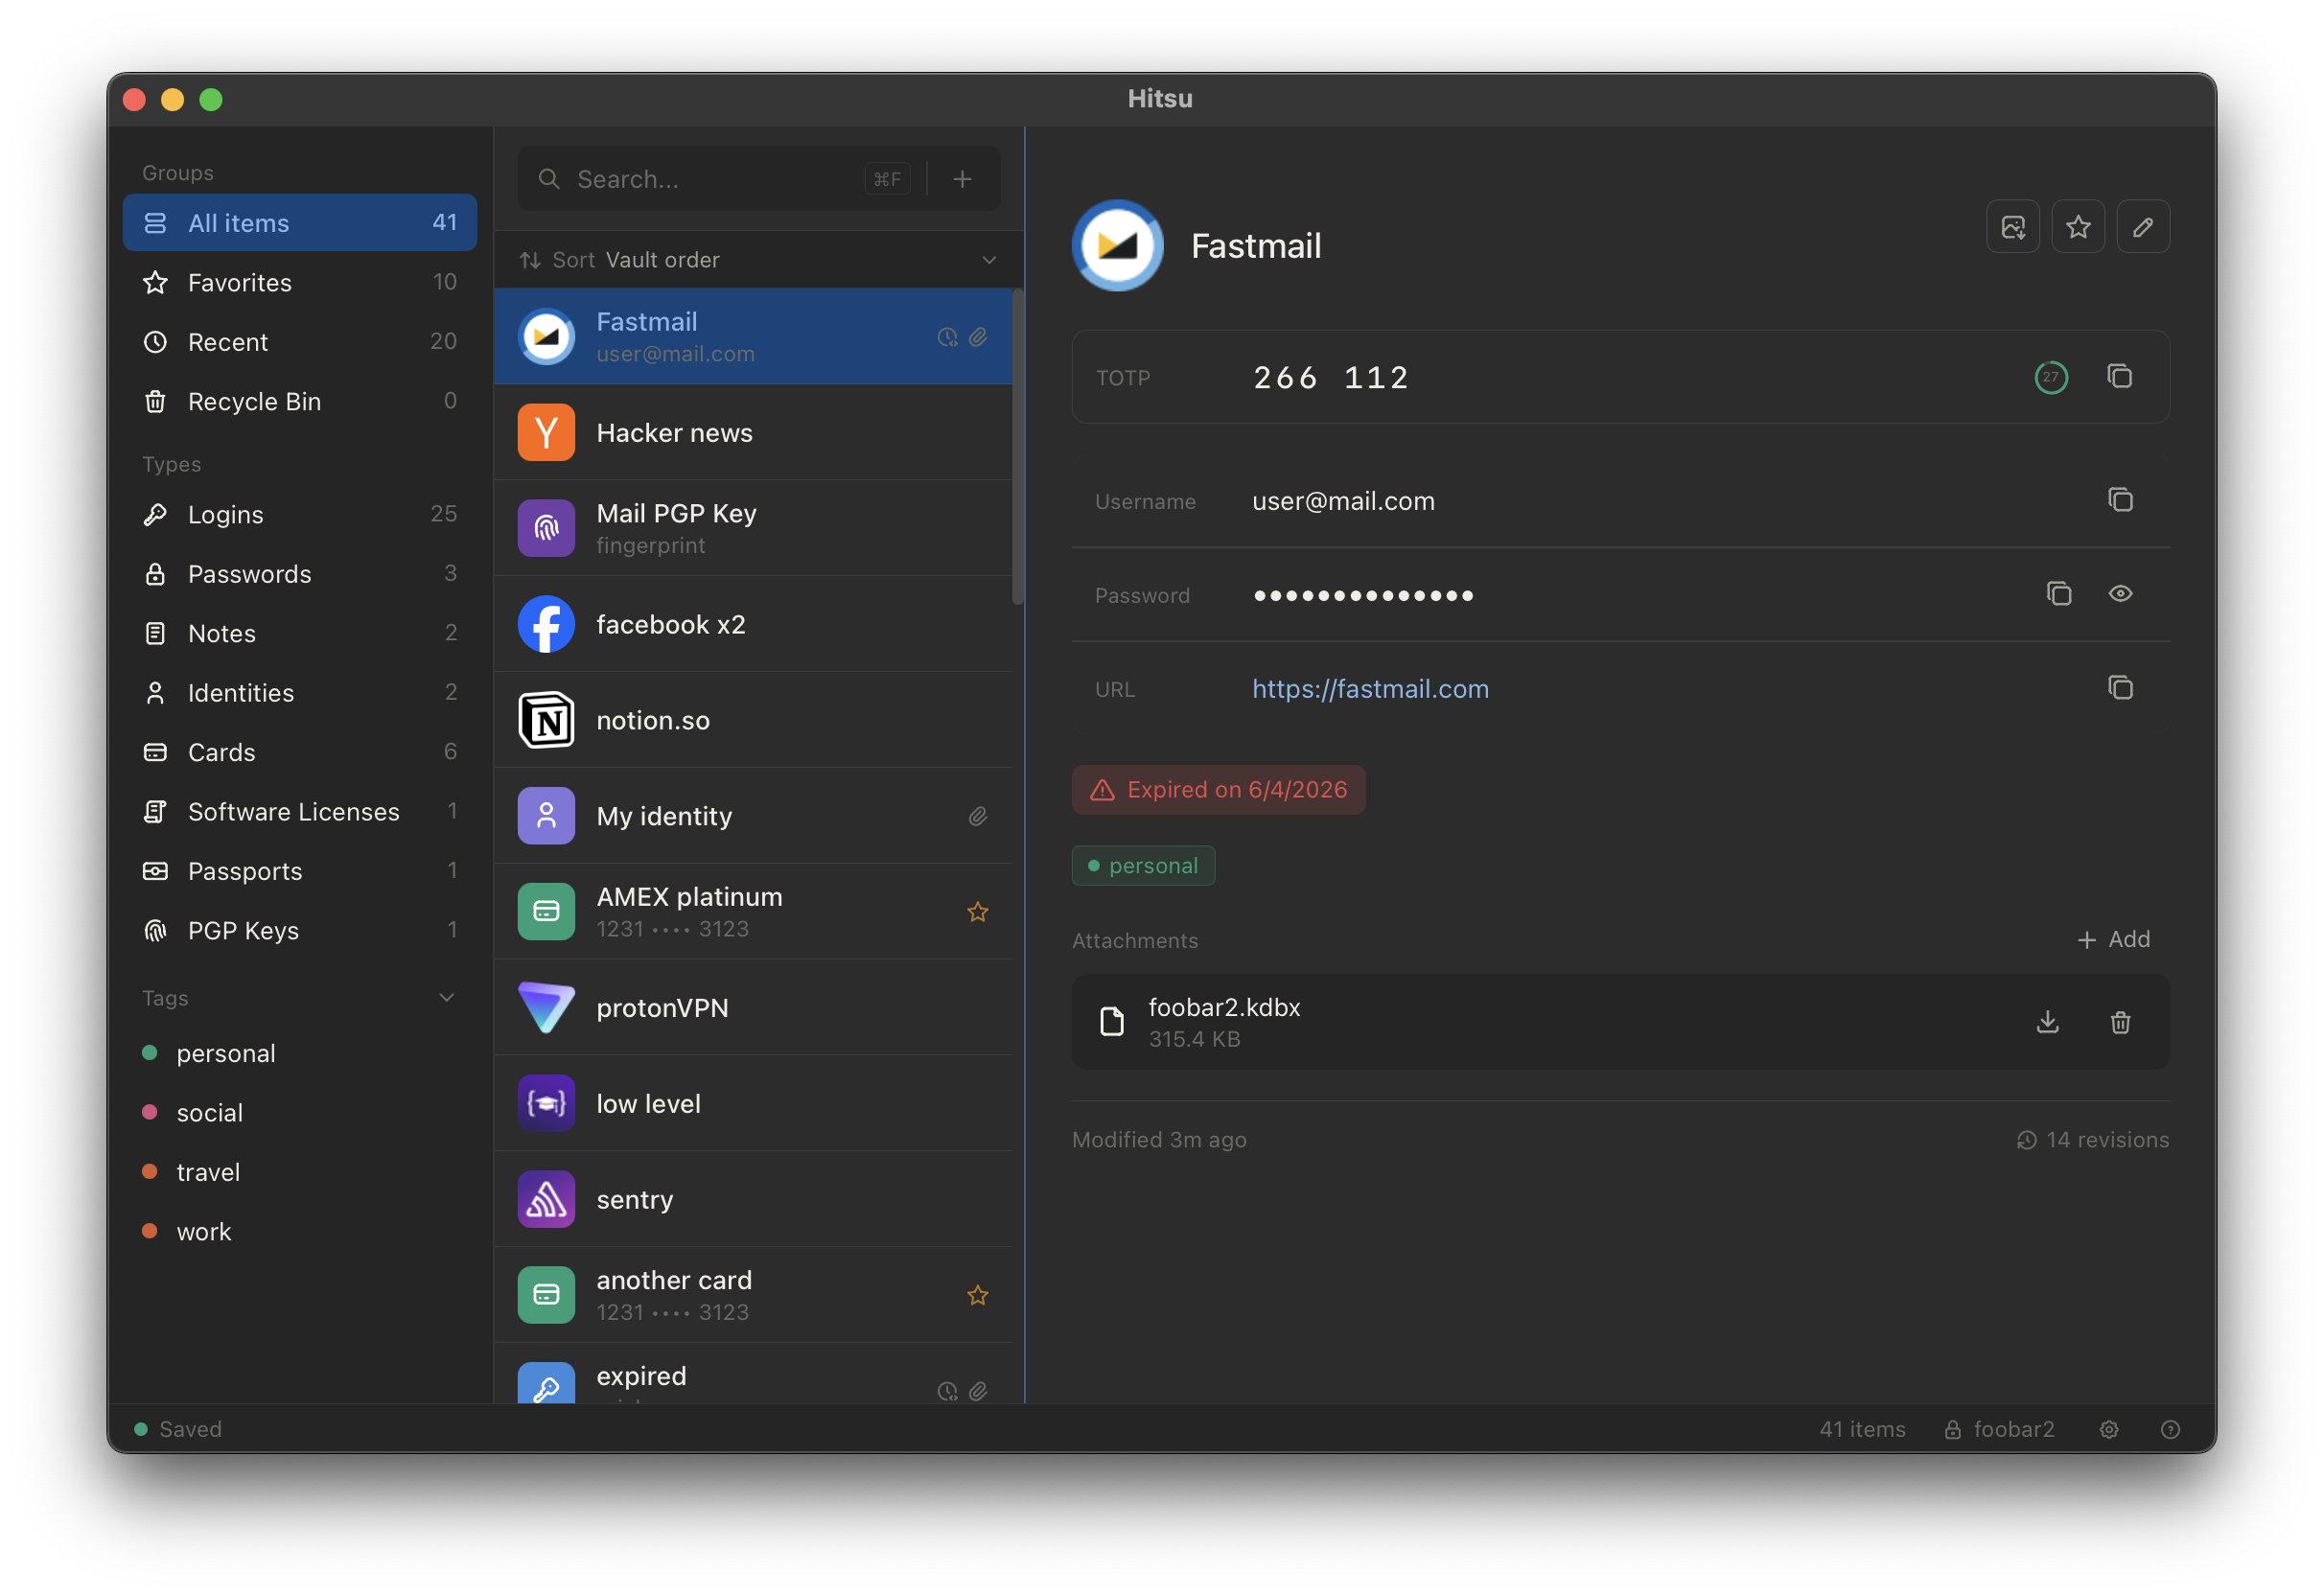Click the entry list scrollbar

1017,447
